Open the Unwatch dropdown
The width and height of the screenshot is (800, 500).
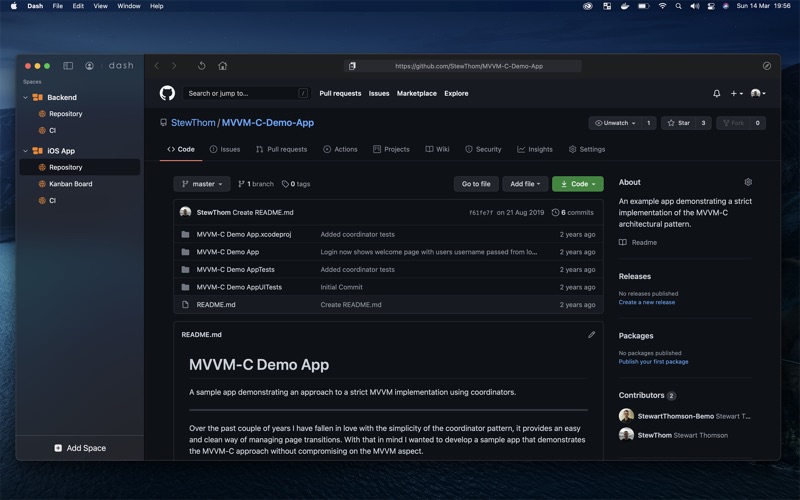point(615,123)
